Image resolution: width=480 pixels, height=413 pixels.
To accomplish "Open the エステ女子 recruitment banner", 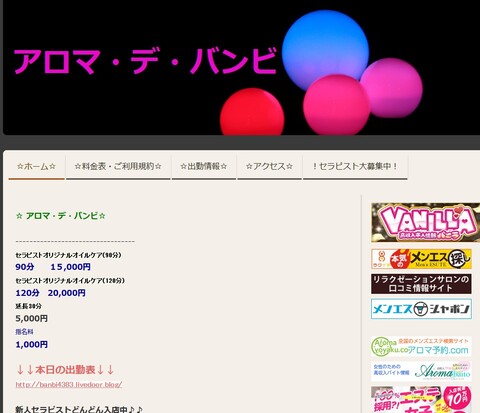I will coord(421,399).
